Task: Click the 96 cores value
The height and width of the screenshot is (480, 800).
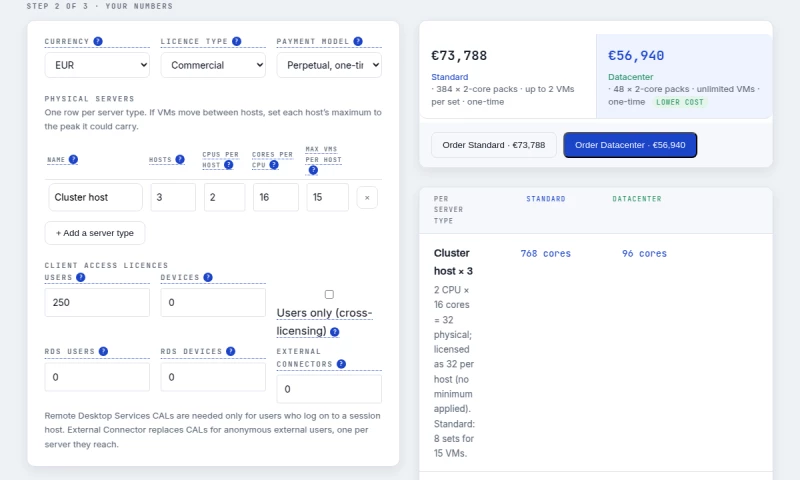Action: [x=644, y=254]
